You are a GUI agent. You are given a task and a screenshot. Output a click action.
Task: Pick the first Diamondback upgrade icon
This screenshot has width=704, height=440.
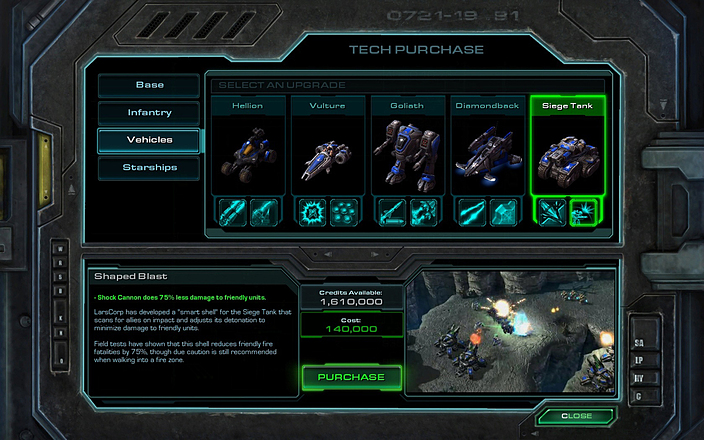[472, 212]
